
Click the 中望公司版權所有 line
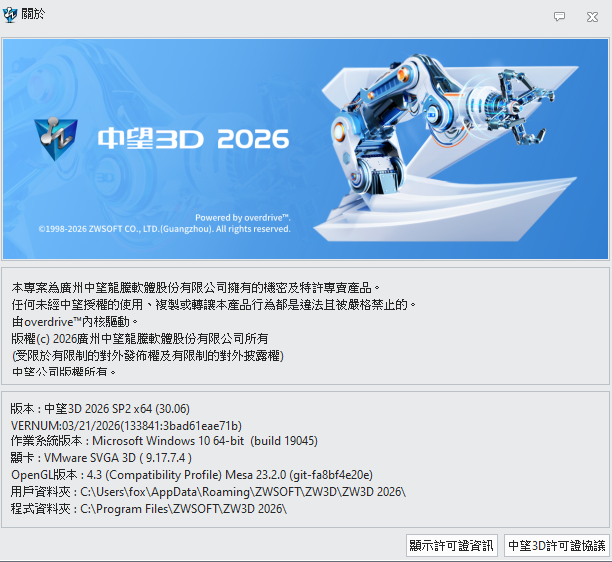click(x=64, y=372)
